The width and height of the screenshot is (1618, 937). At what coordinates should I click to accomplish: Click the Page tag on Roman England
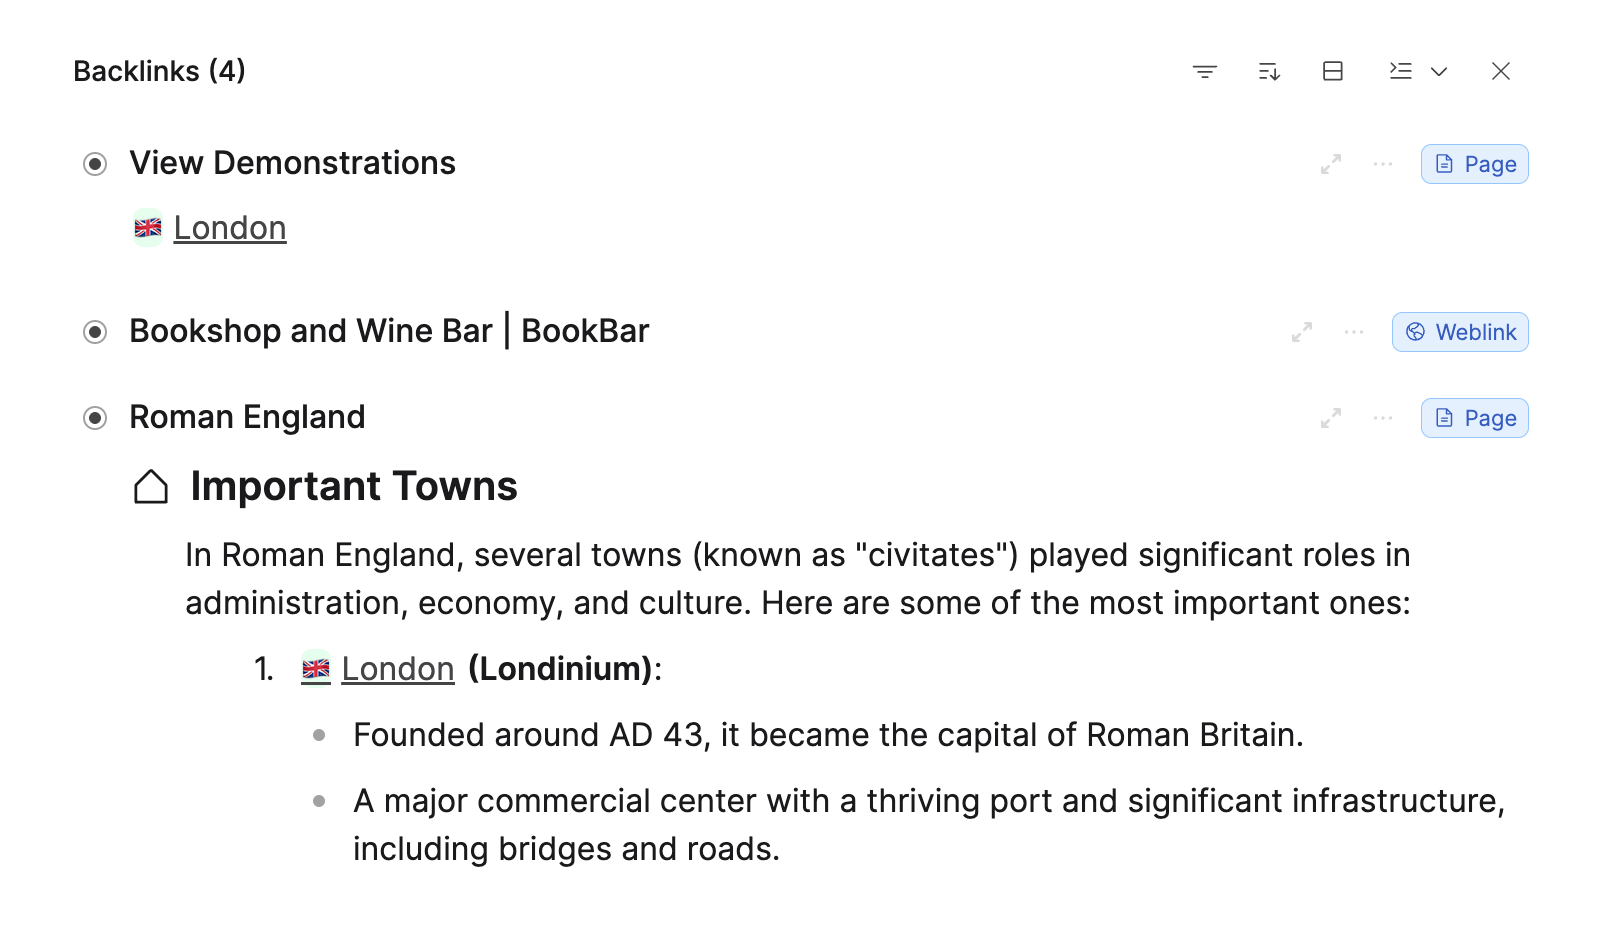click(x=1475, y=418)
